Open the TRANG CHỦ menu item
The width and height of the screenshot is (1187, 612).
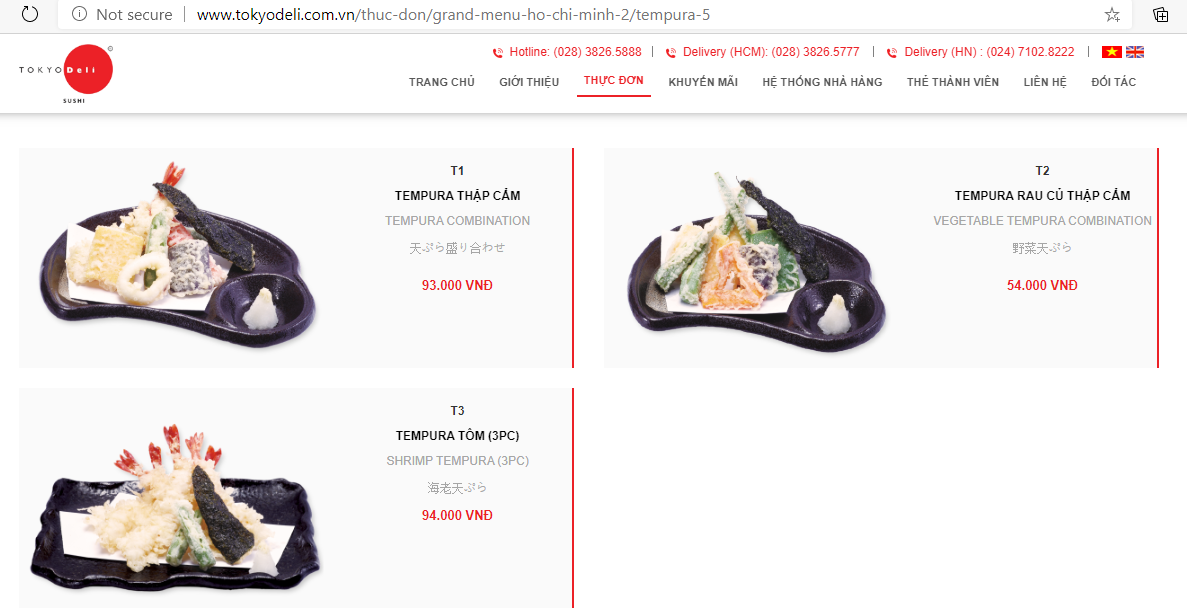click(442, 82)
